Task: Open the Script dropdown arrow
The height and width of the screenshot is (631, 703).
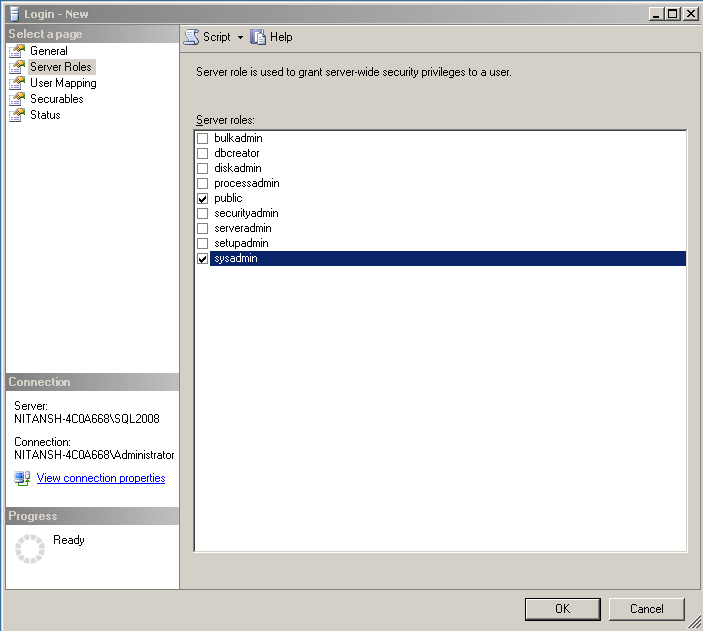Action: pos(240,37)
